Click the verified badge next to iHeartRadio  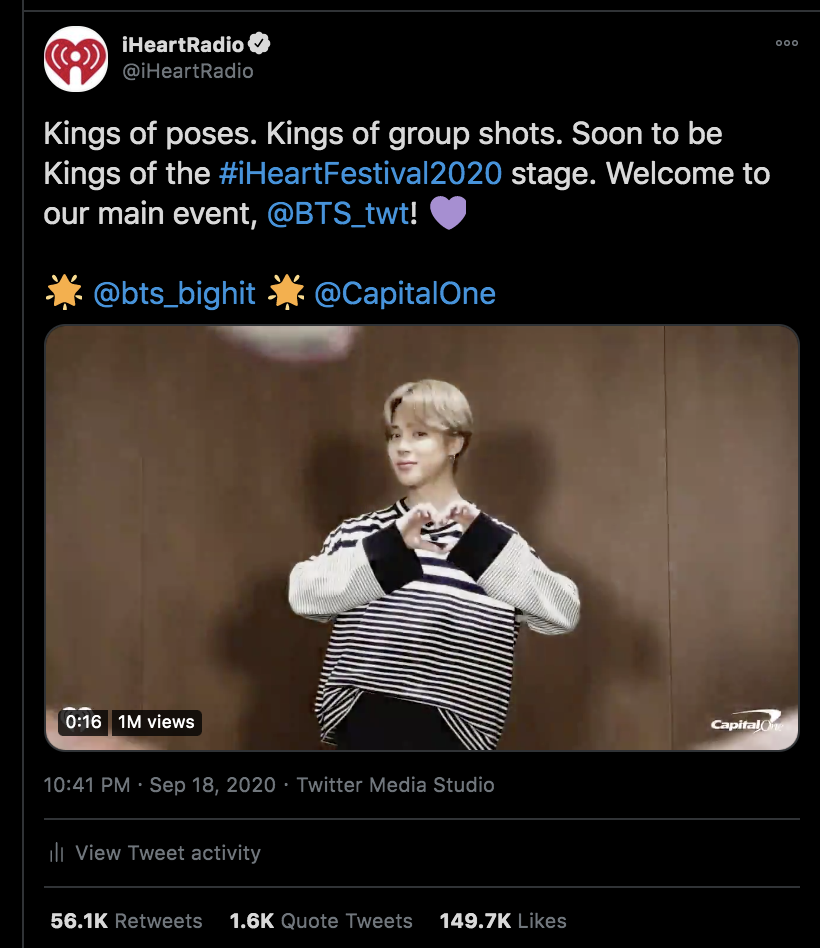pos(260,44)
